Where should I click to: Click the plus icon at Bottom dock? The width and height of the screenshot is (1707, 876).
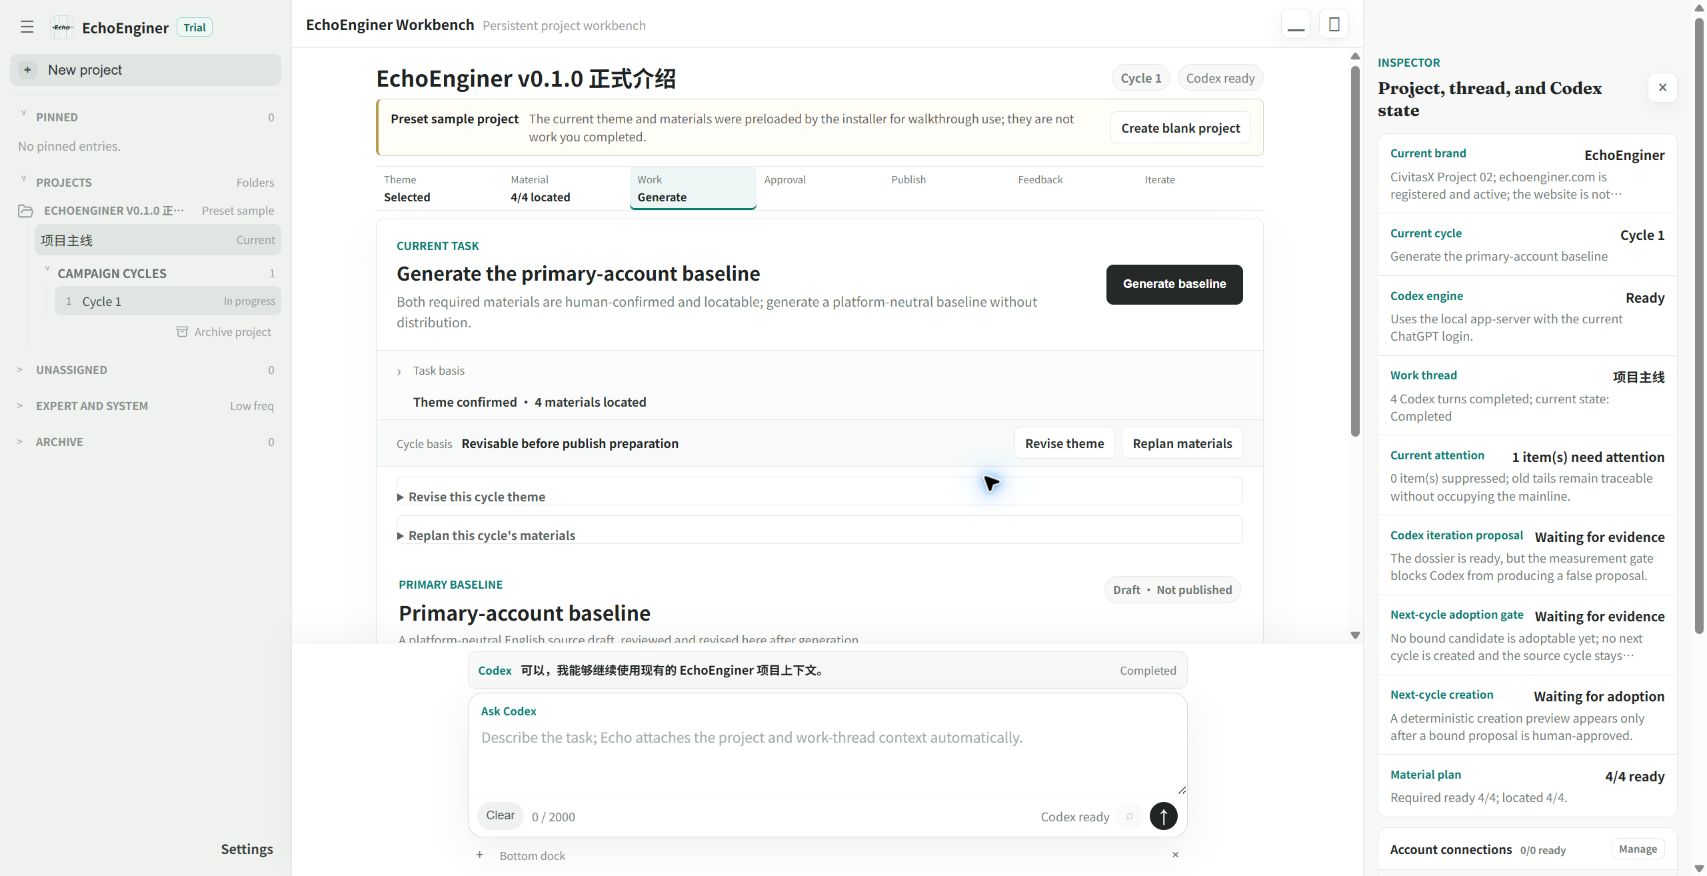click(480, 855)
